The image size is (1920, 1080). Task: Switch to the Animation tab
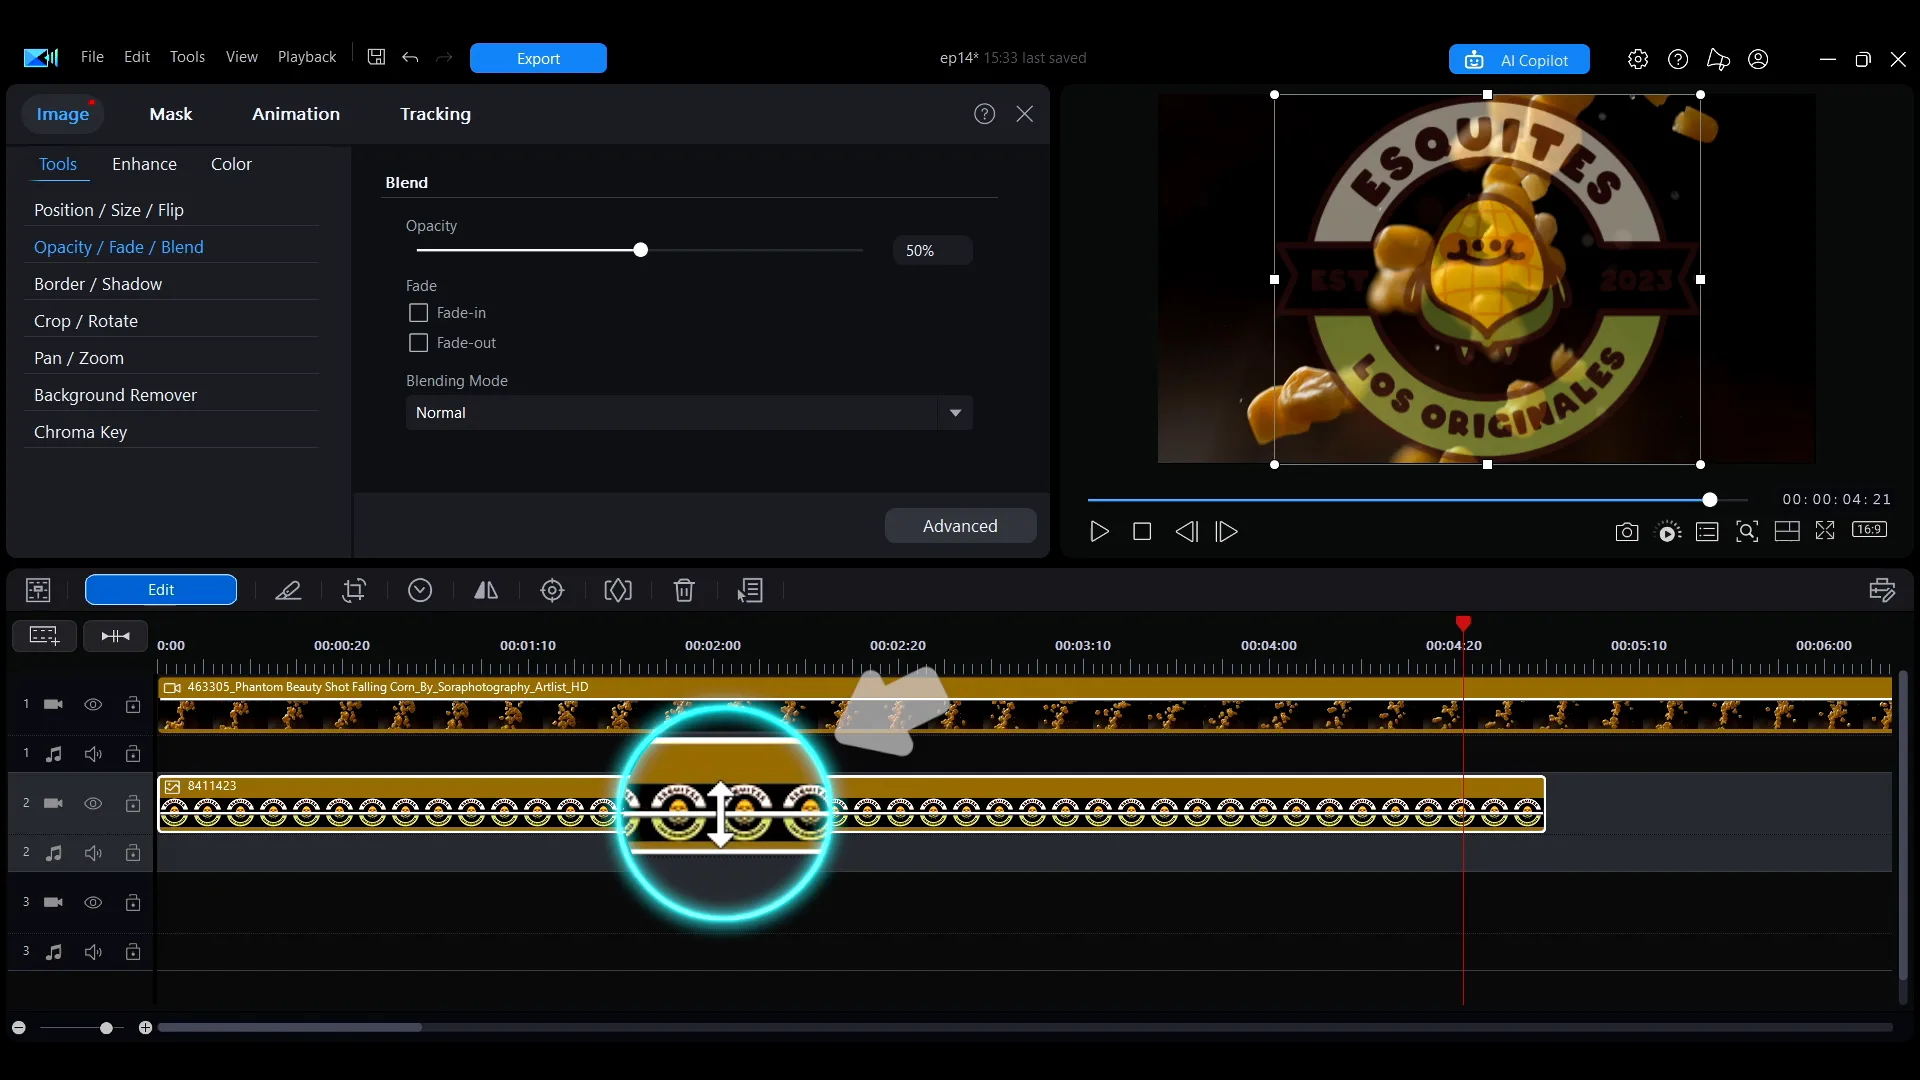(x=296, y=114)
